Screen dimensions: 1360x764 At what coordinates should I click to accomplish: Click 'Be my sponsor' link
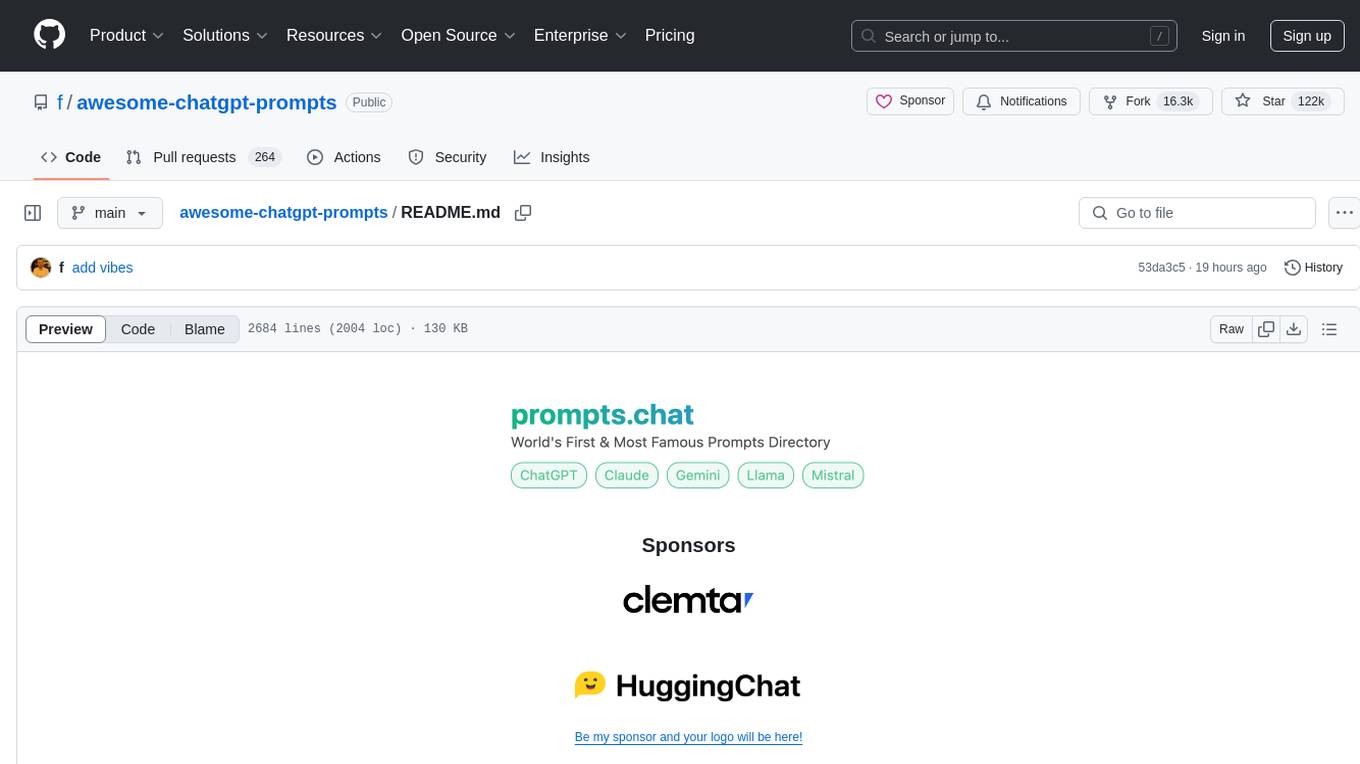click(x=688, y=737)
